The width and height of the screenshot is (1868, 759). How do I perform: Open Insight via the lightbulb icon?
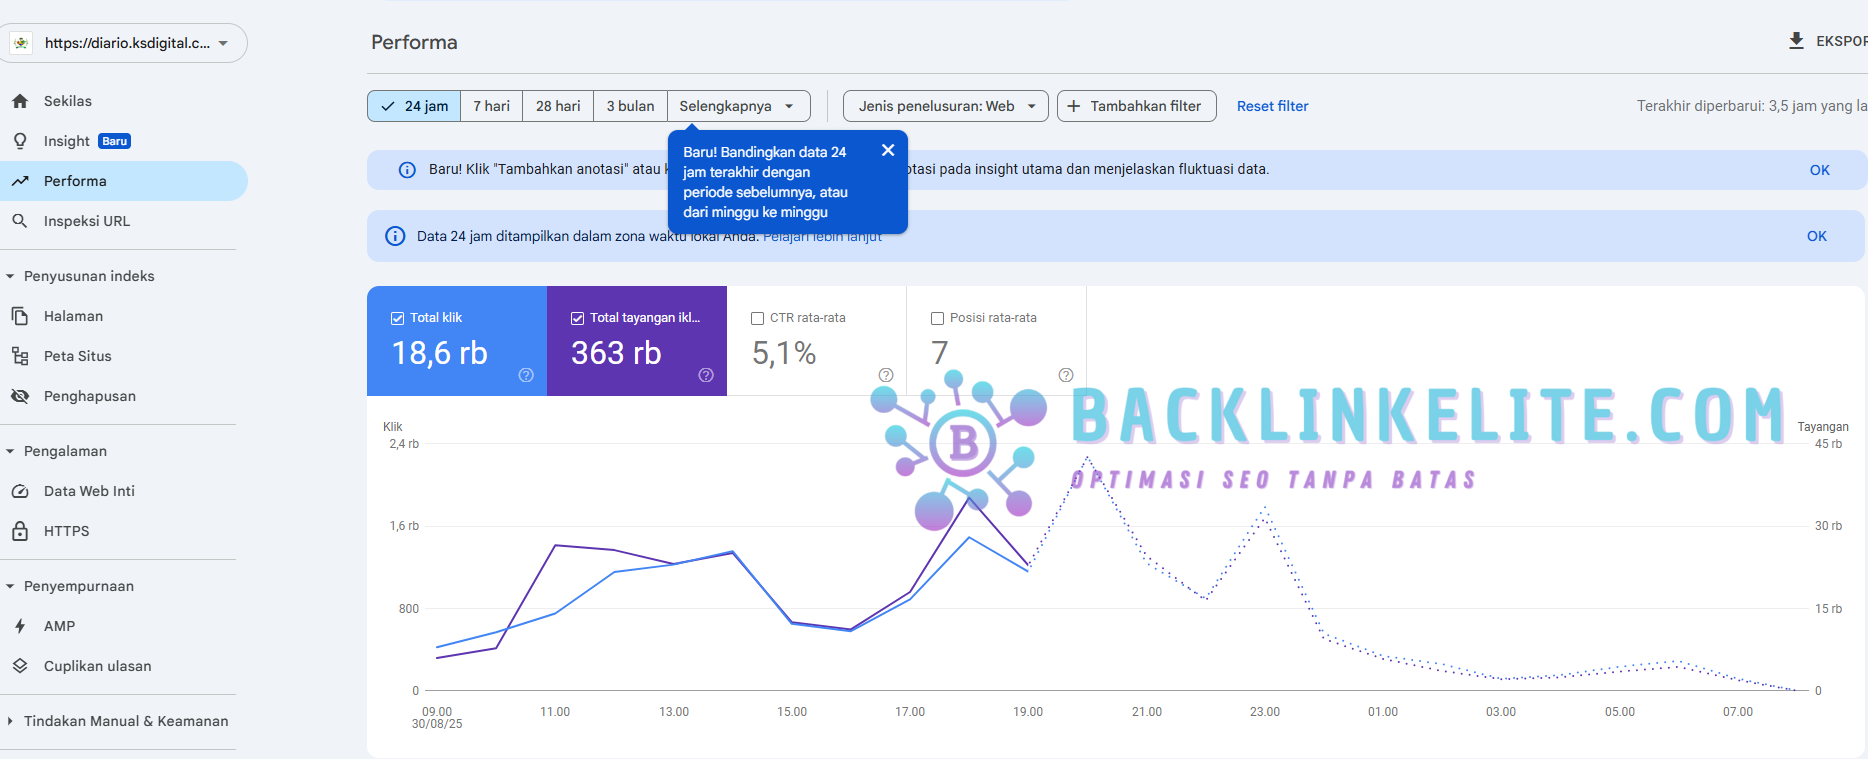[x=20, y=141]
